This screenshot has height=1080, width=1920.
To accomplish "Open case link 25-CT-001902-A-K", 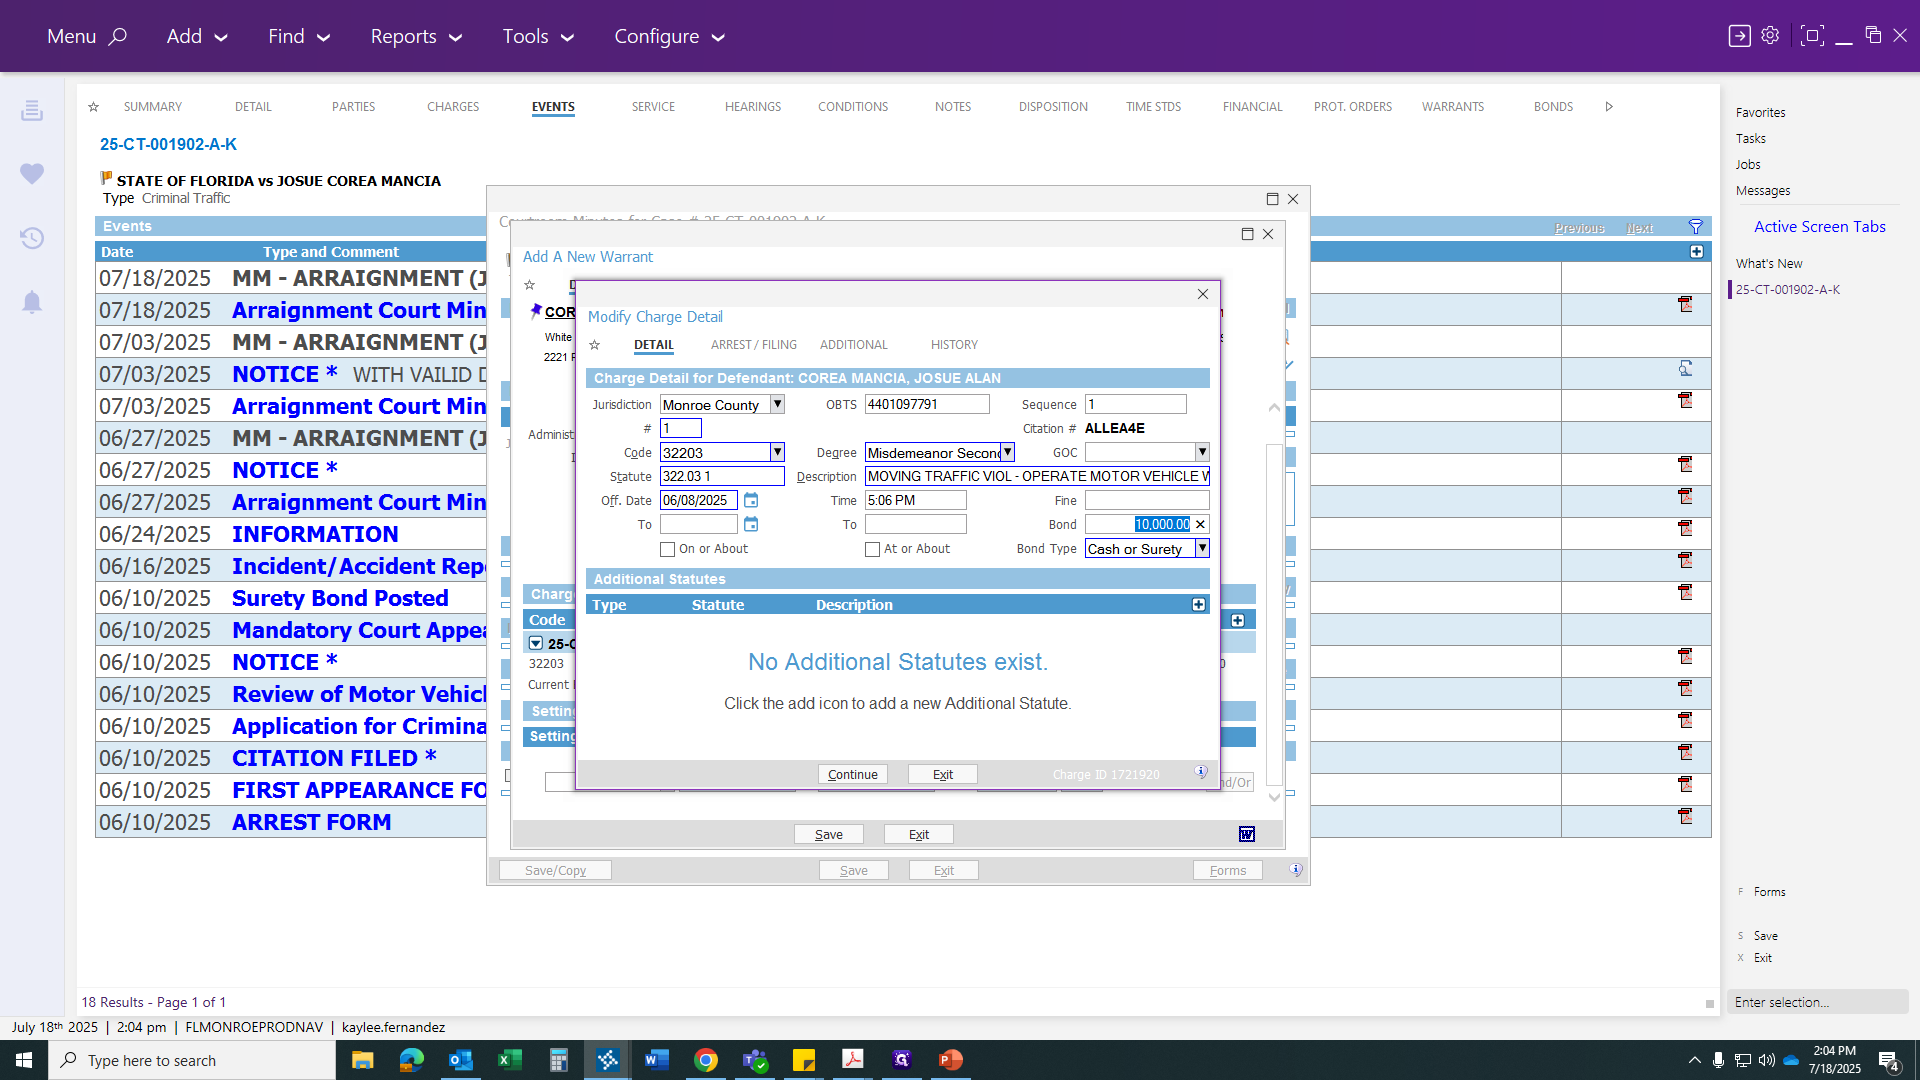I will click(168, 144).
